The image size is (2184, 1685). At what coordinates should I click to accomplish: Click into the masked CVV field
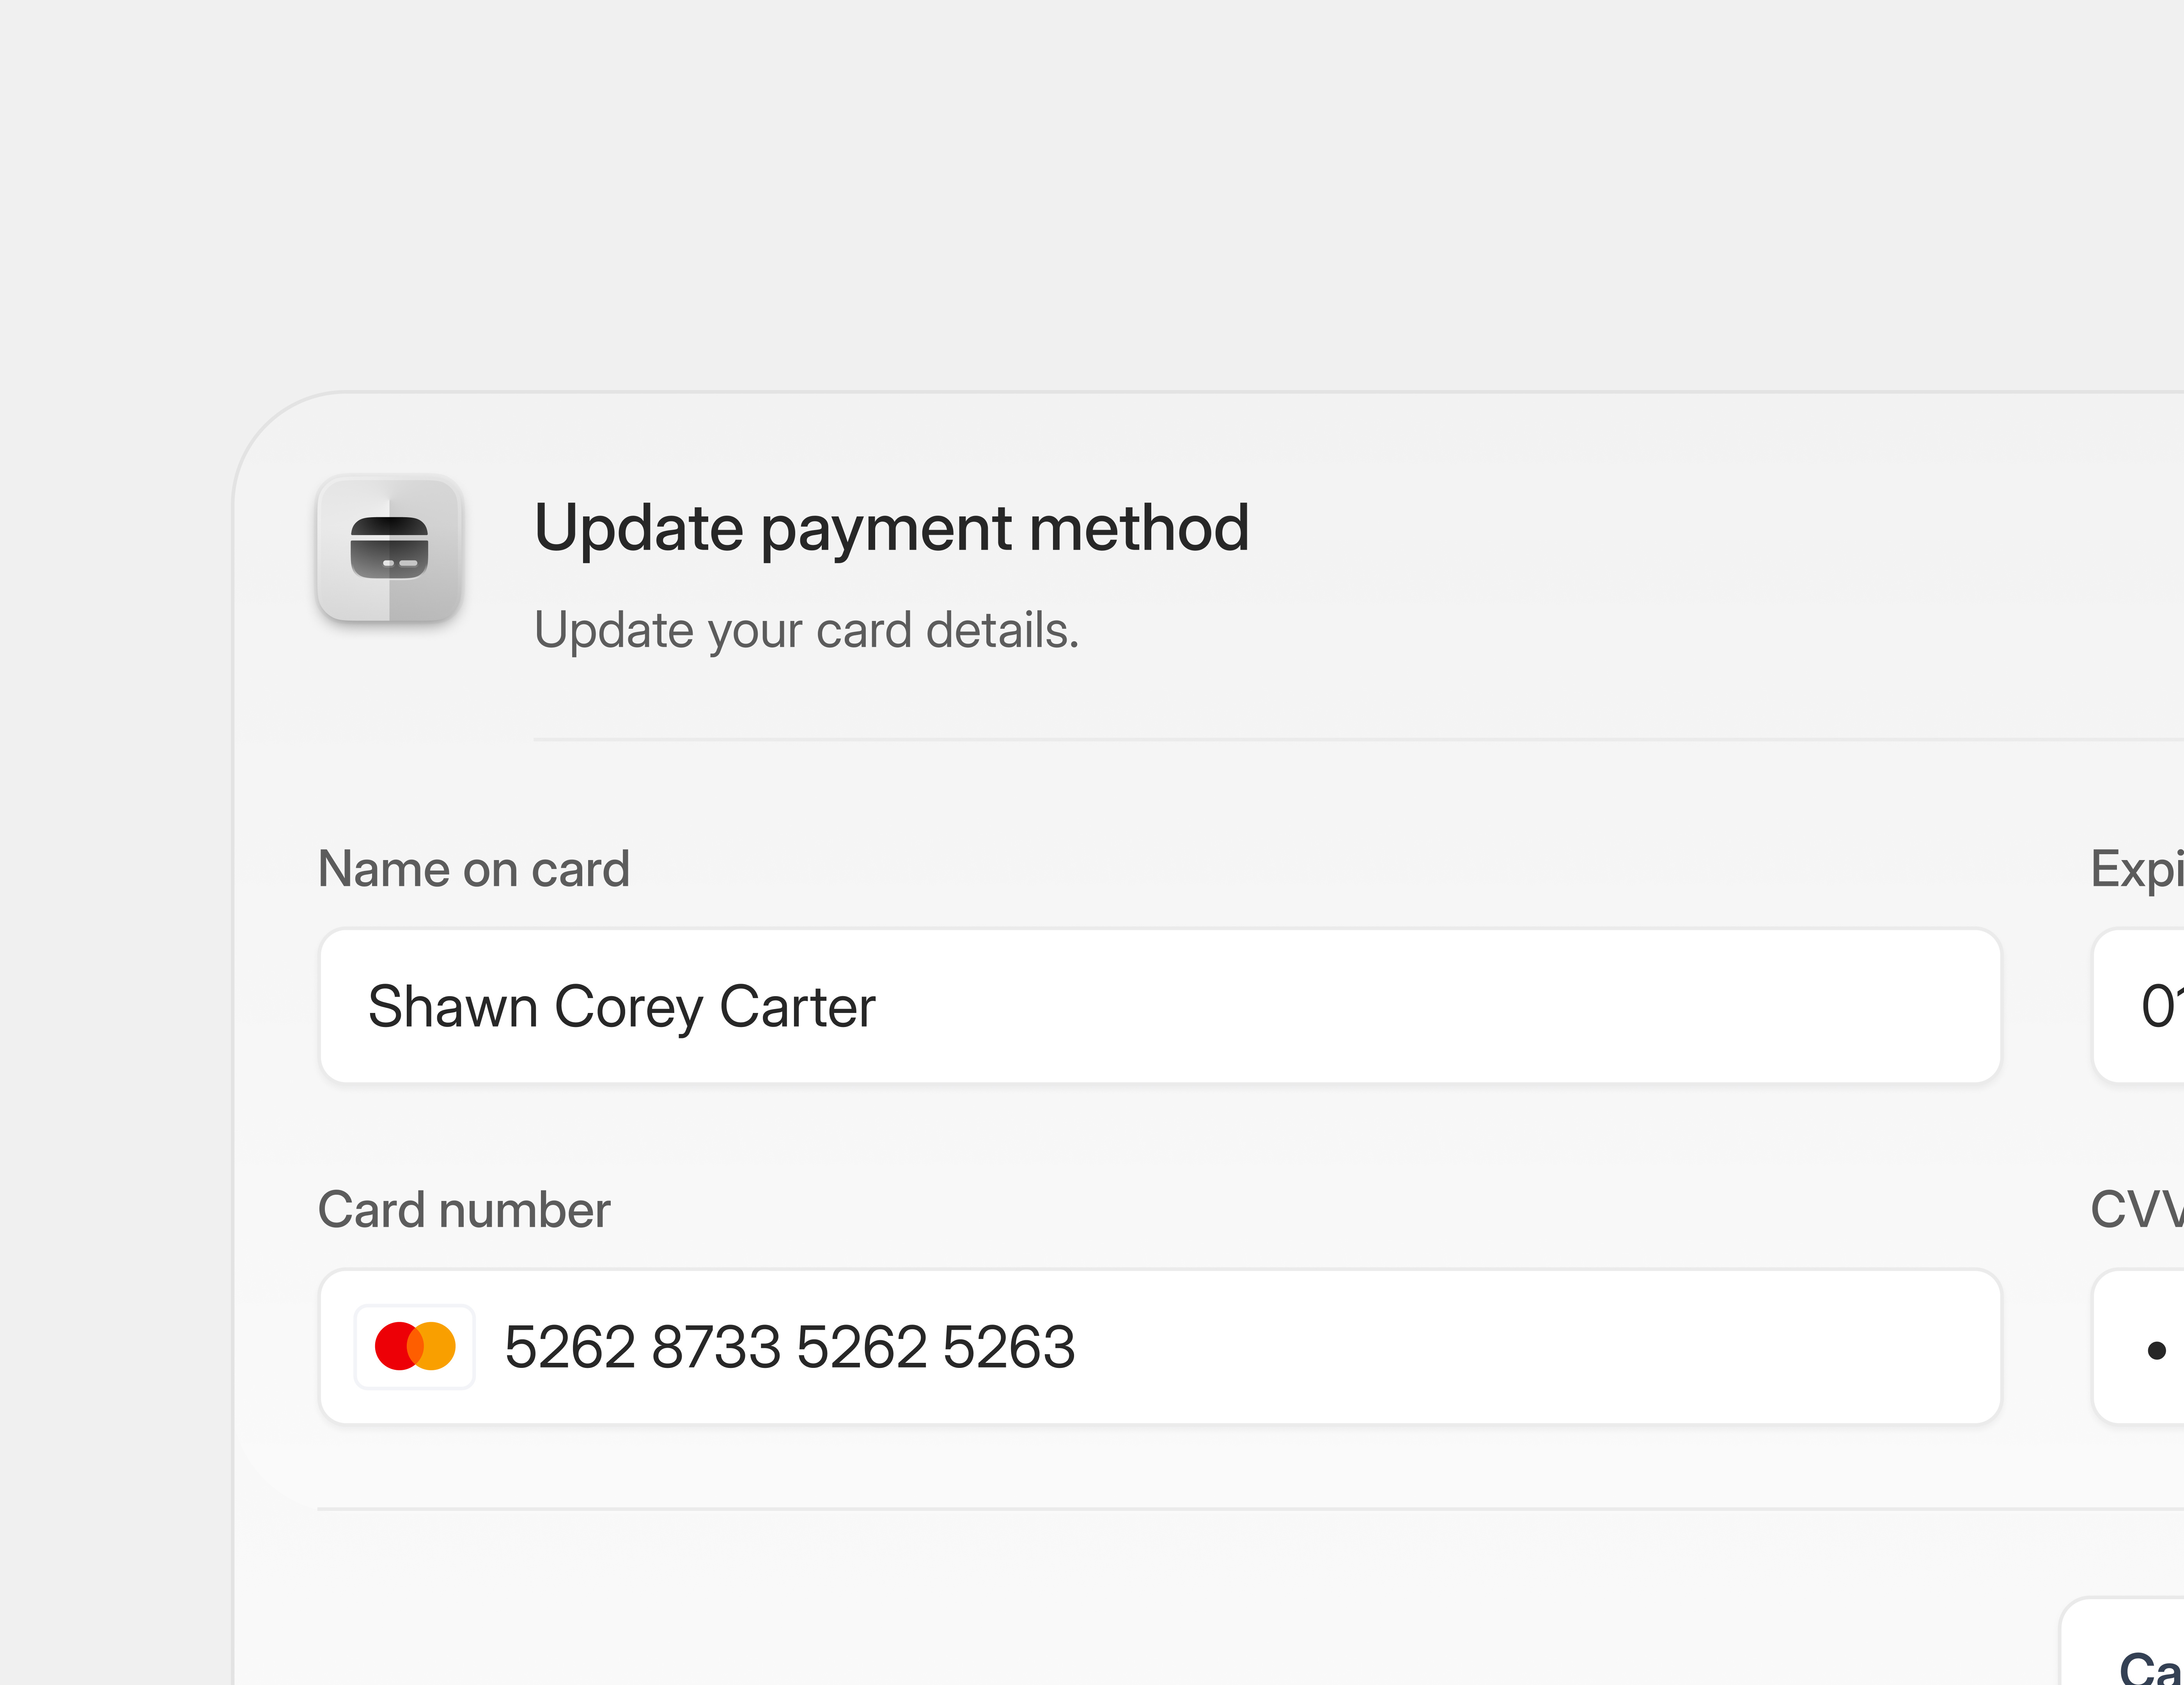(x=2150, y=1345)
